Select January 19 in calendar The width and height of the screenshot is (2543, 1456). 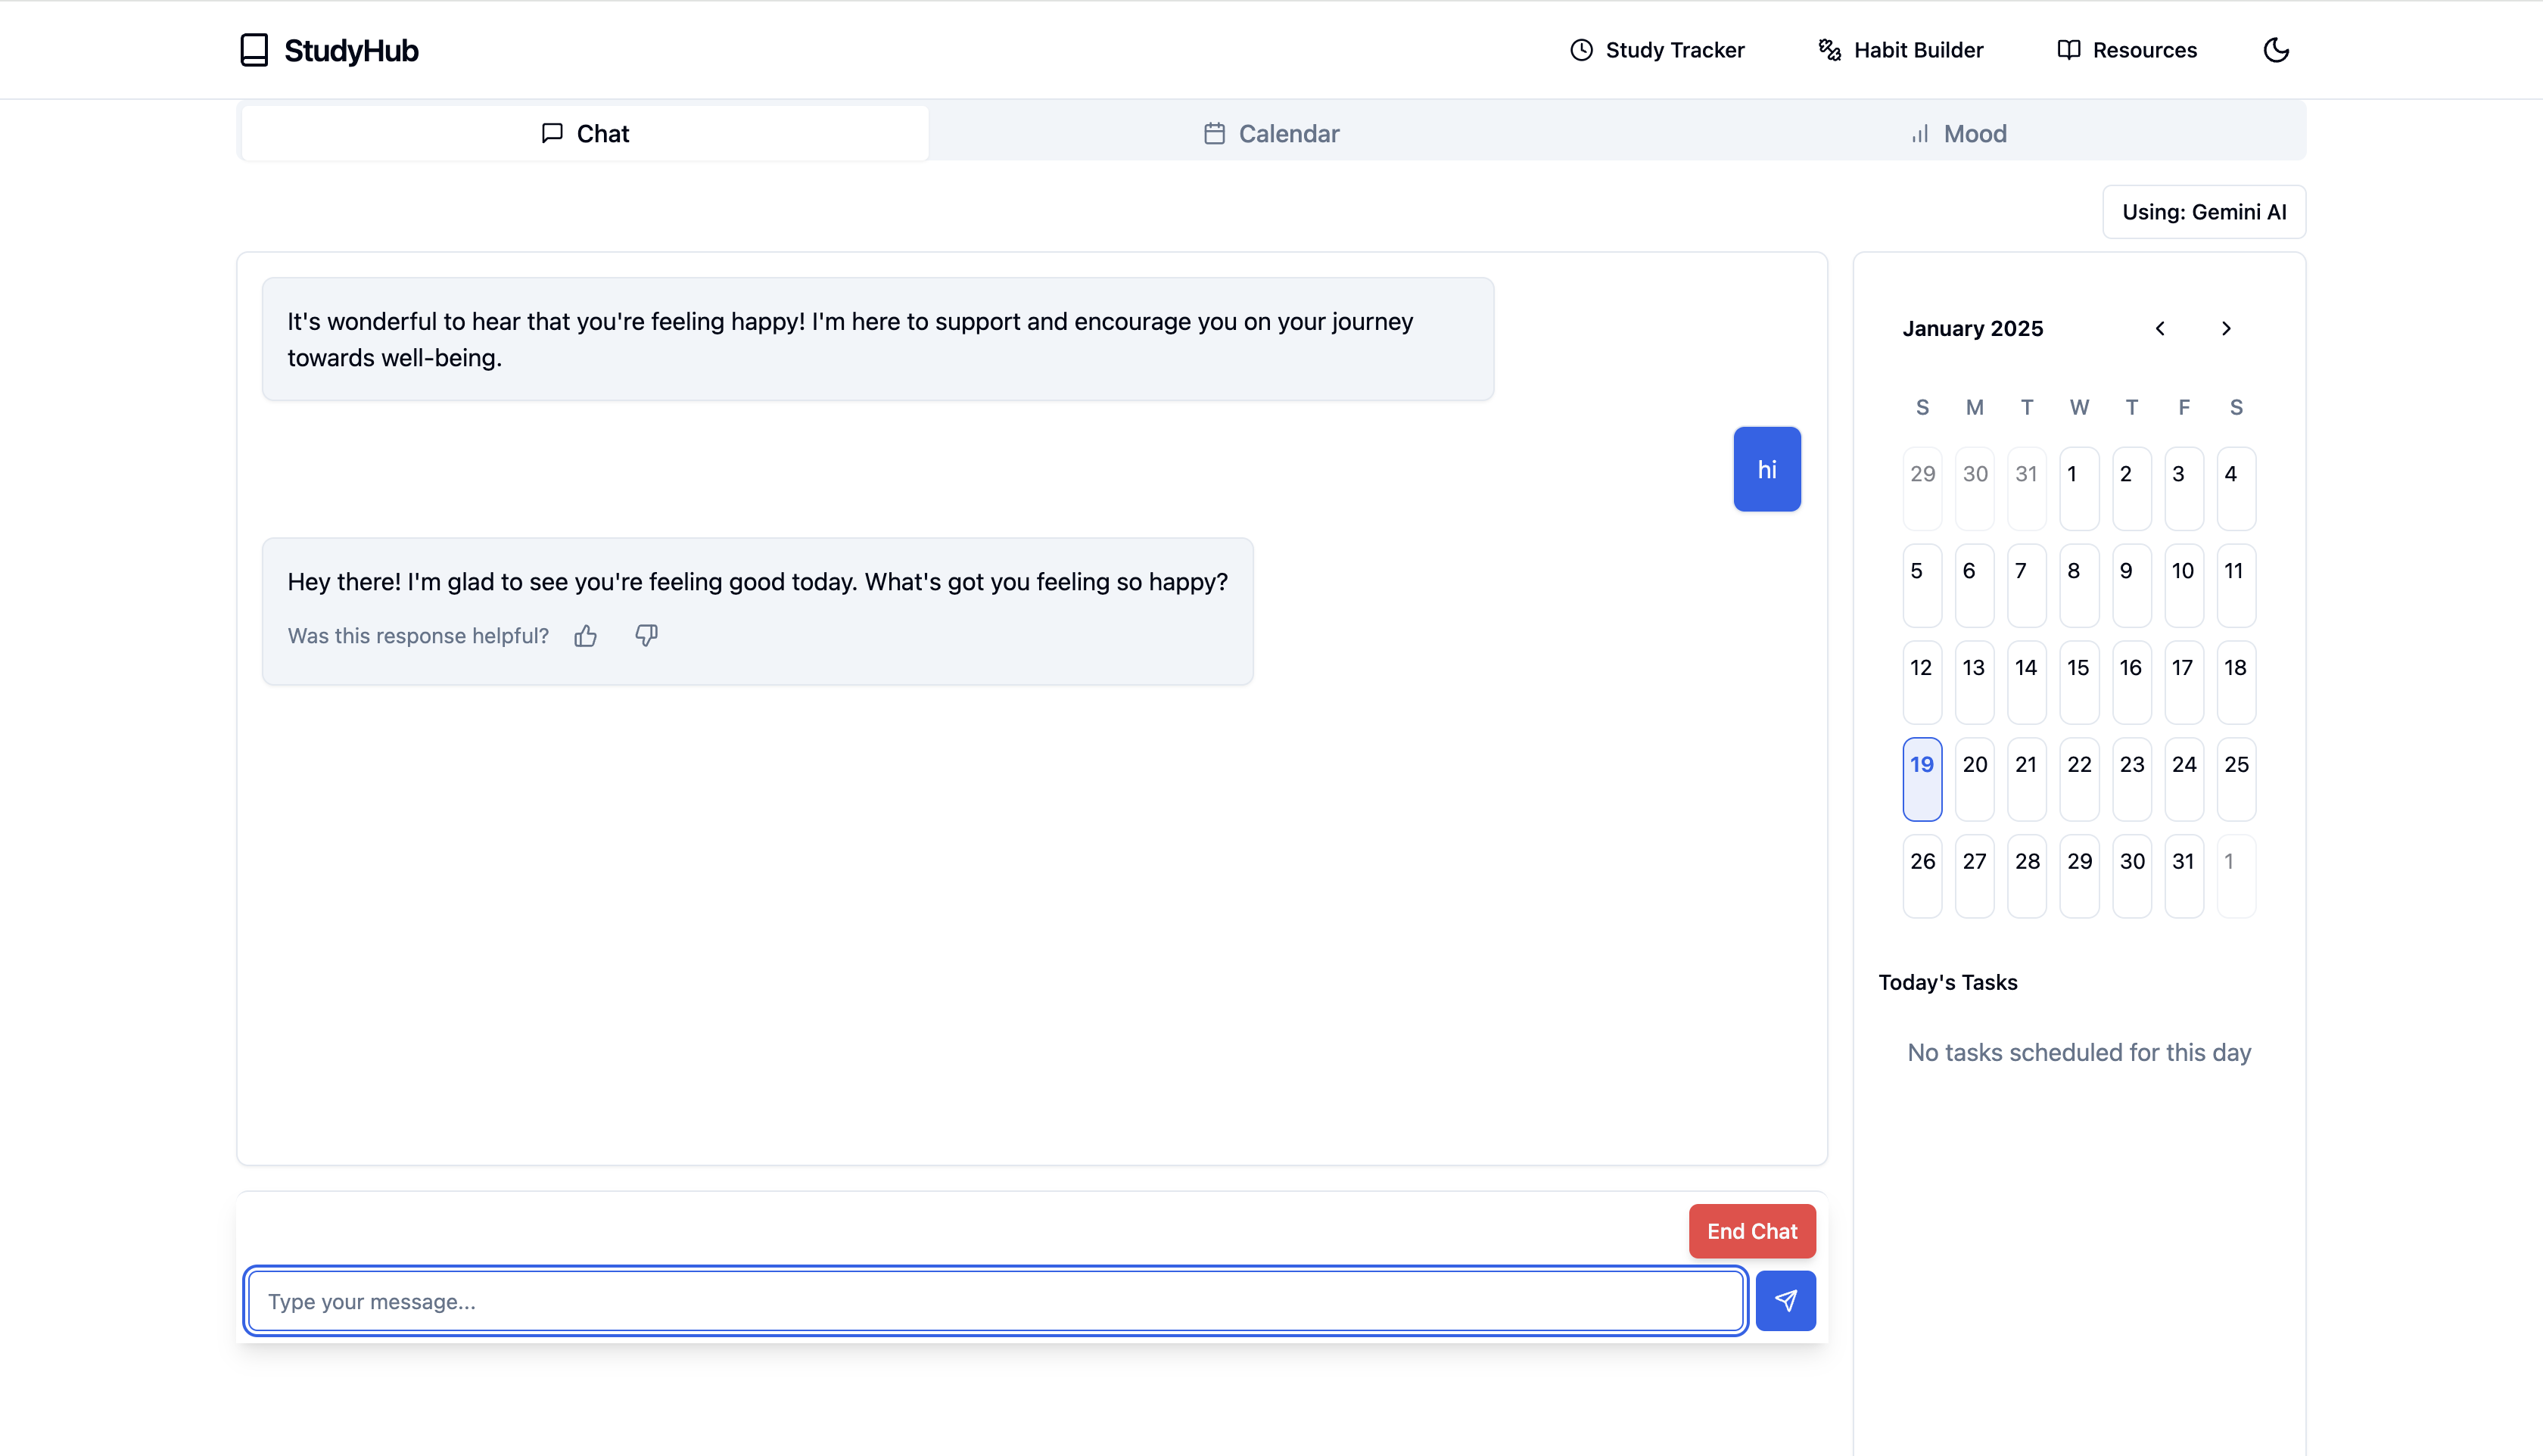(1921, 779)
